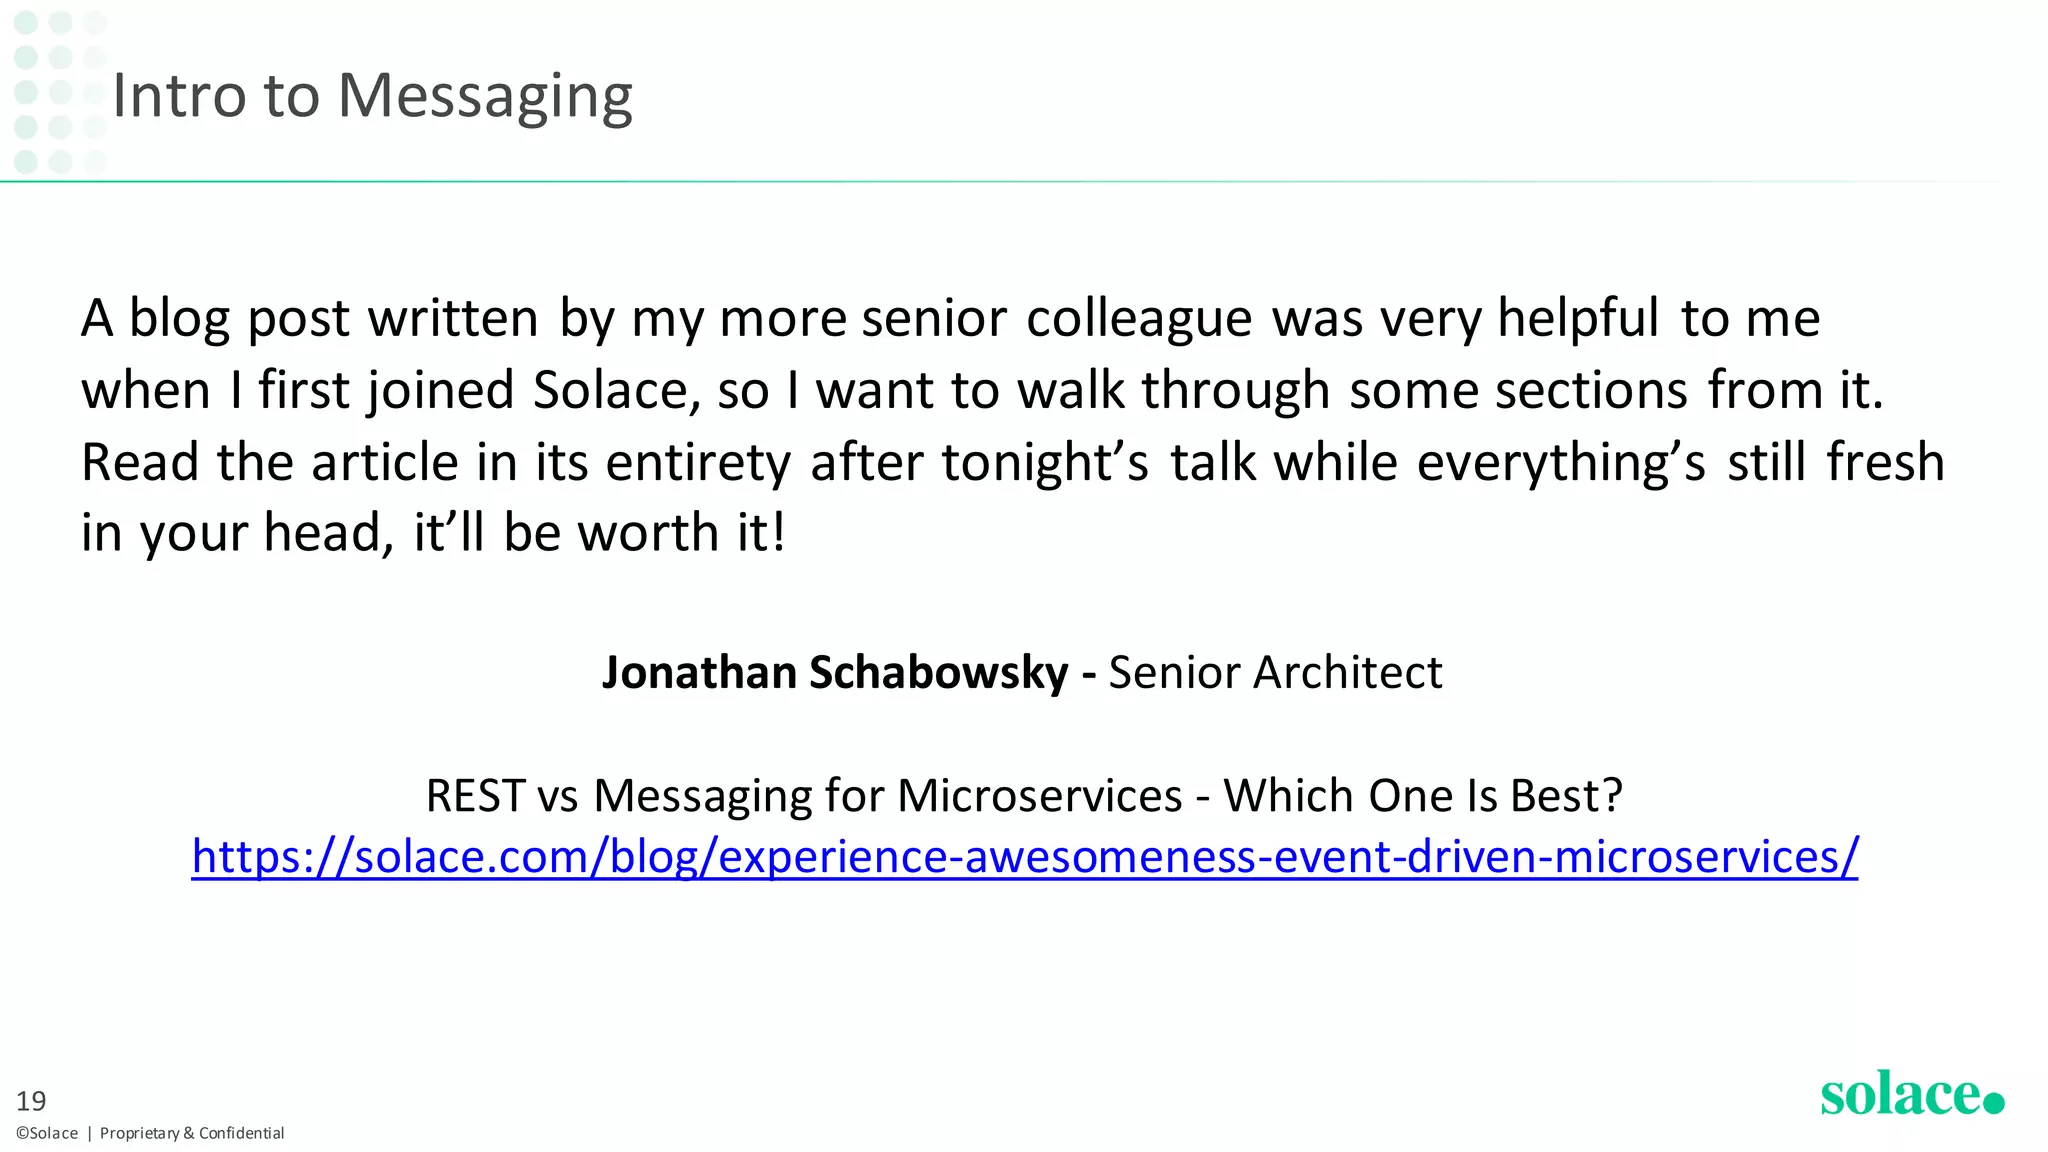Click the green dot after solace logo

(1994, 1103)
